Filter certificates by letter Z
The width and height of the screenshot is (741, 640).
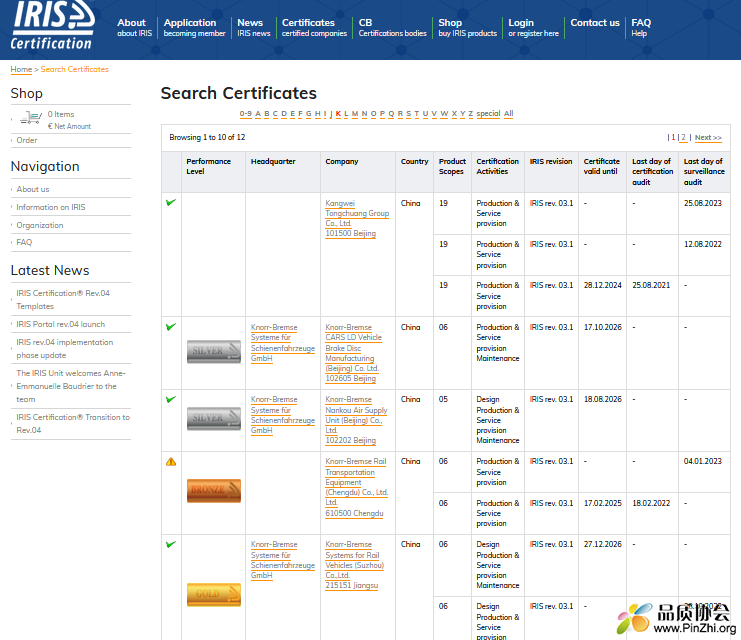point(471,113)
